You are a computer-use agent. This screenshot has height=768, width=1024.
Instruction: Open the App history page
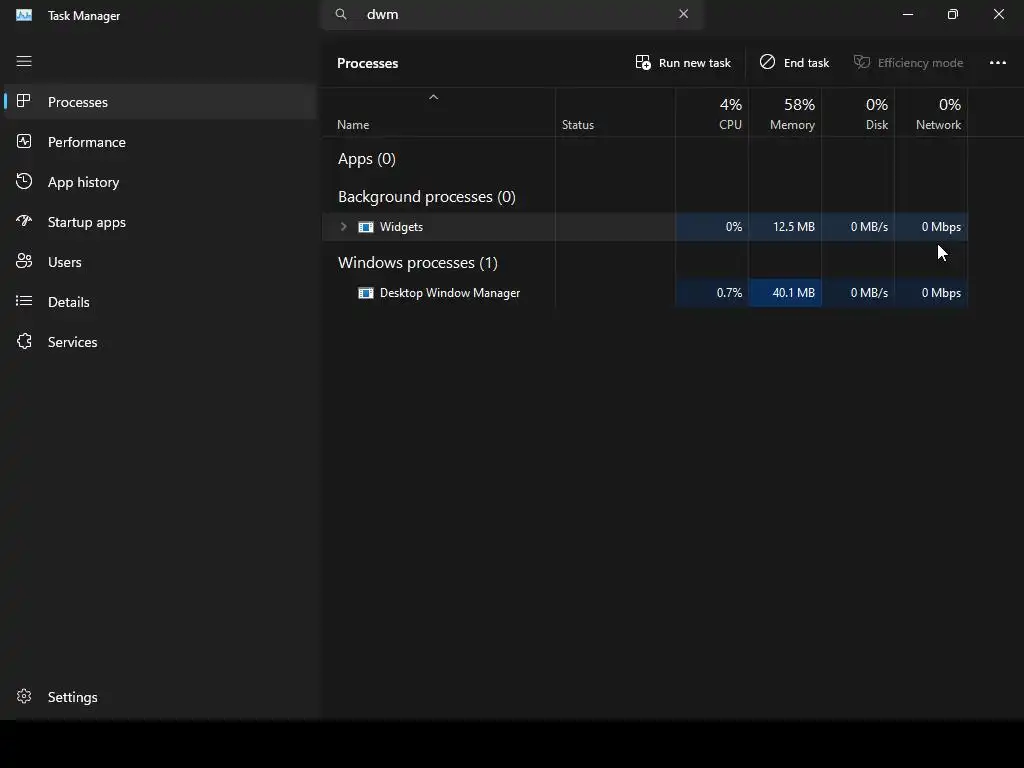pyautogui.click(x=84, y=182)
